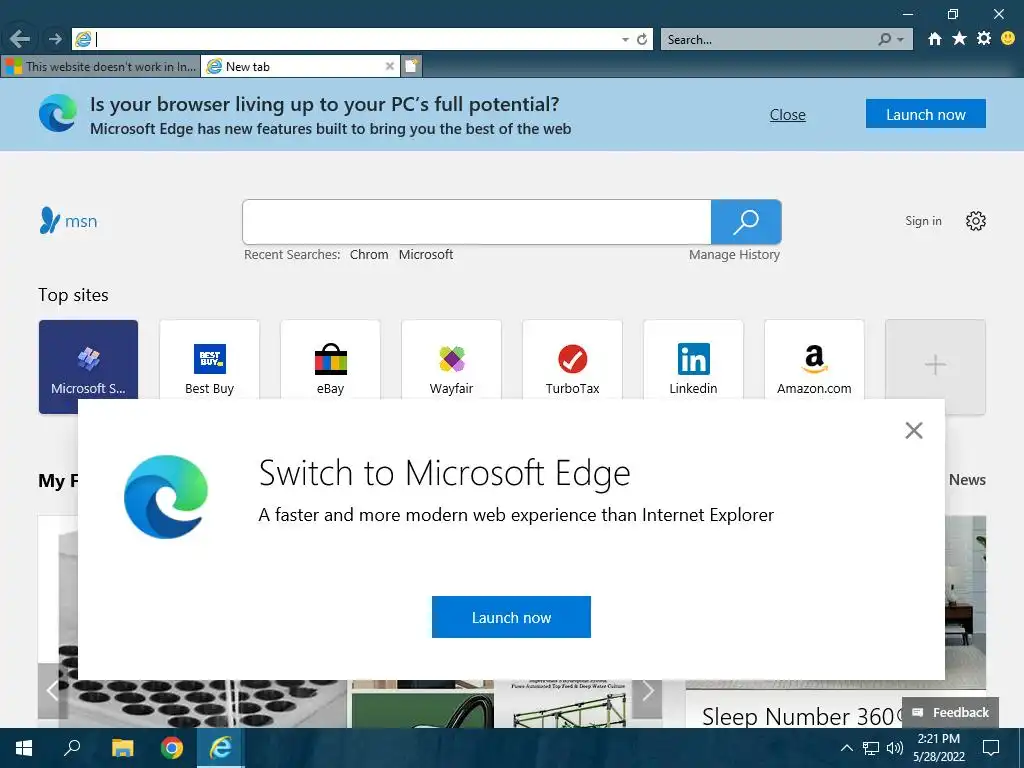The width and height of the screenshot is (1024, 768).
Task: Click the magnifier in the toolbar search box
Action: tap(884, 39)
